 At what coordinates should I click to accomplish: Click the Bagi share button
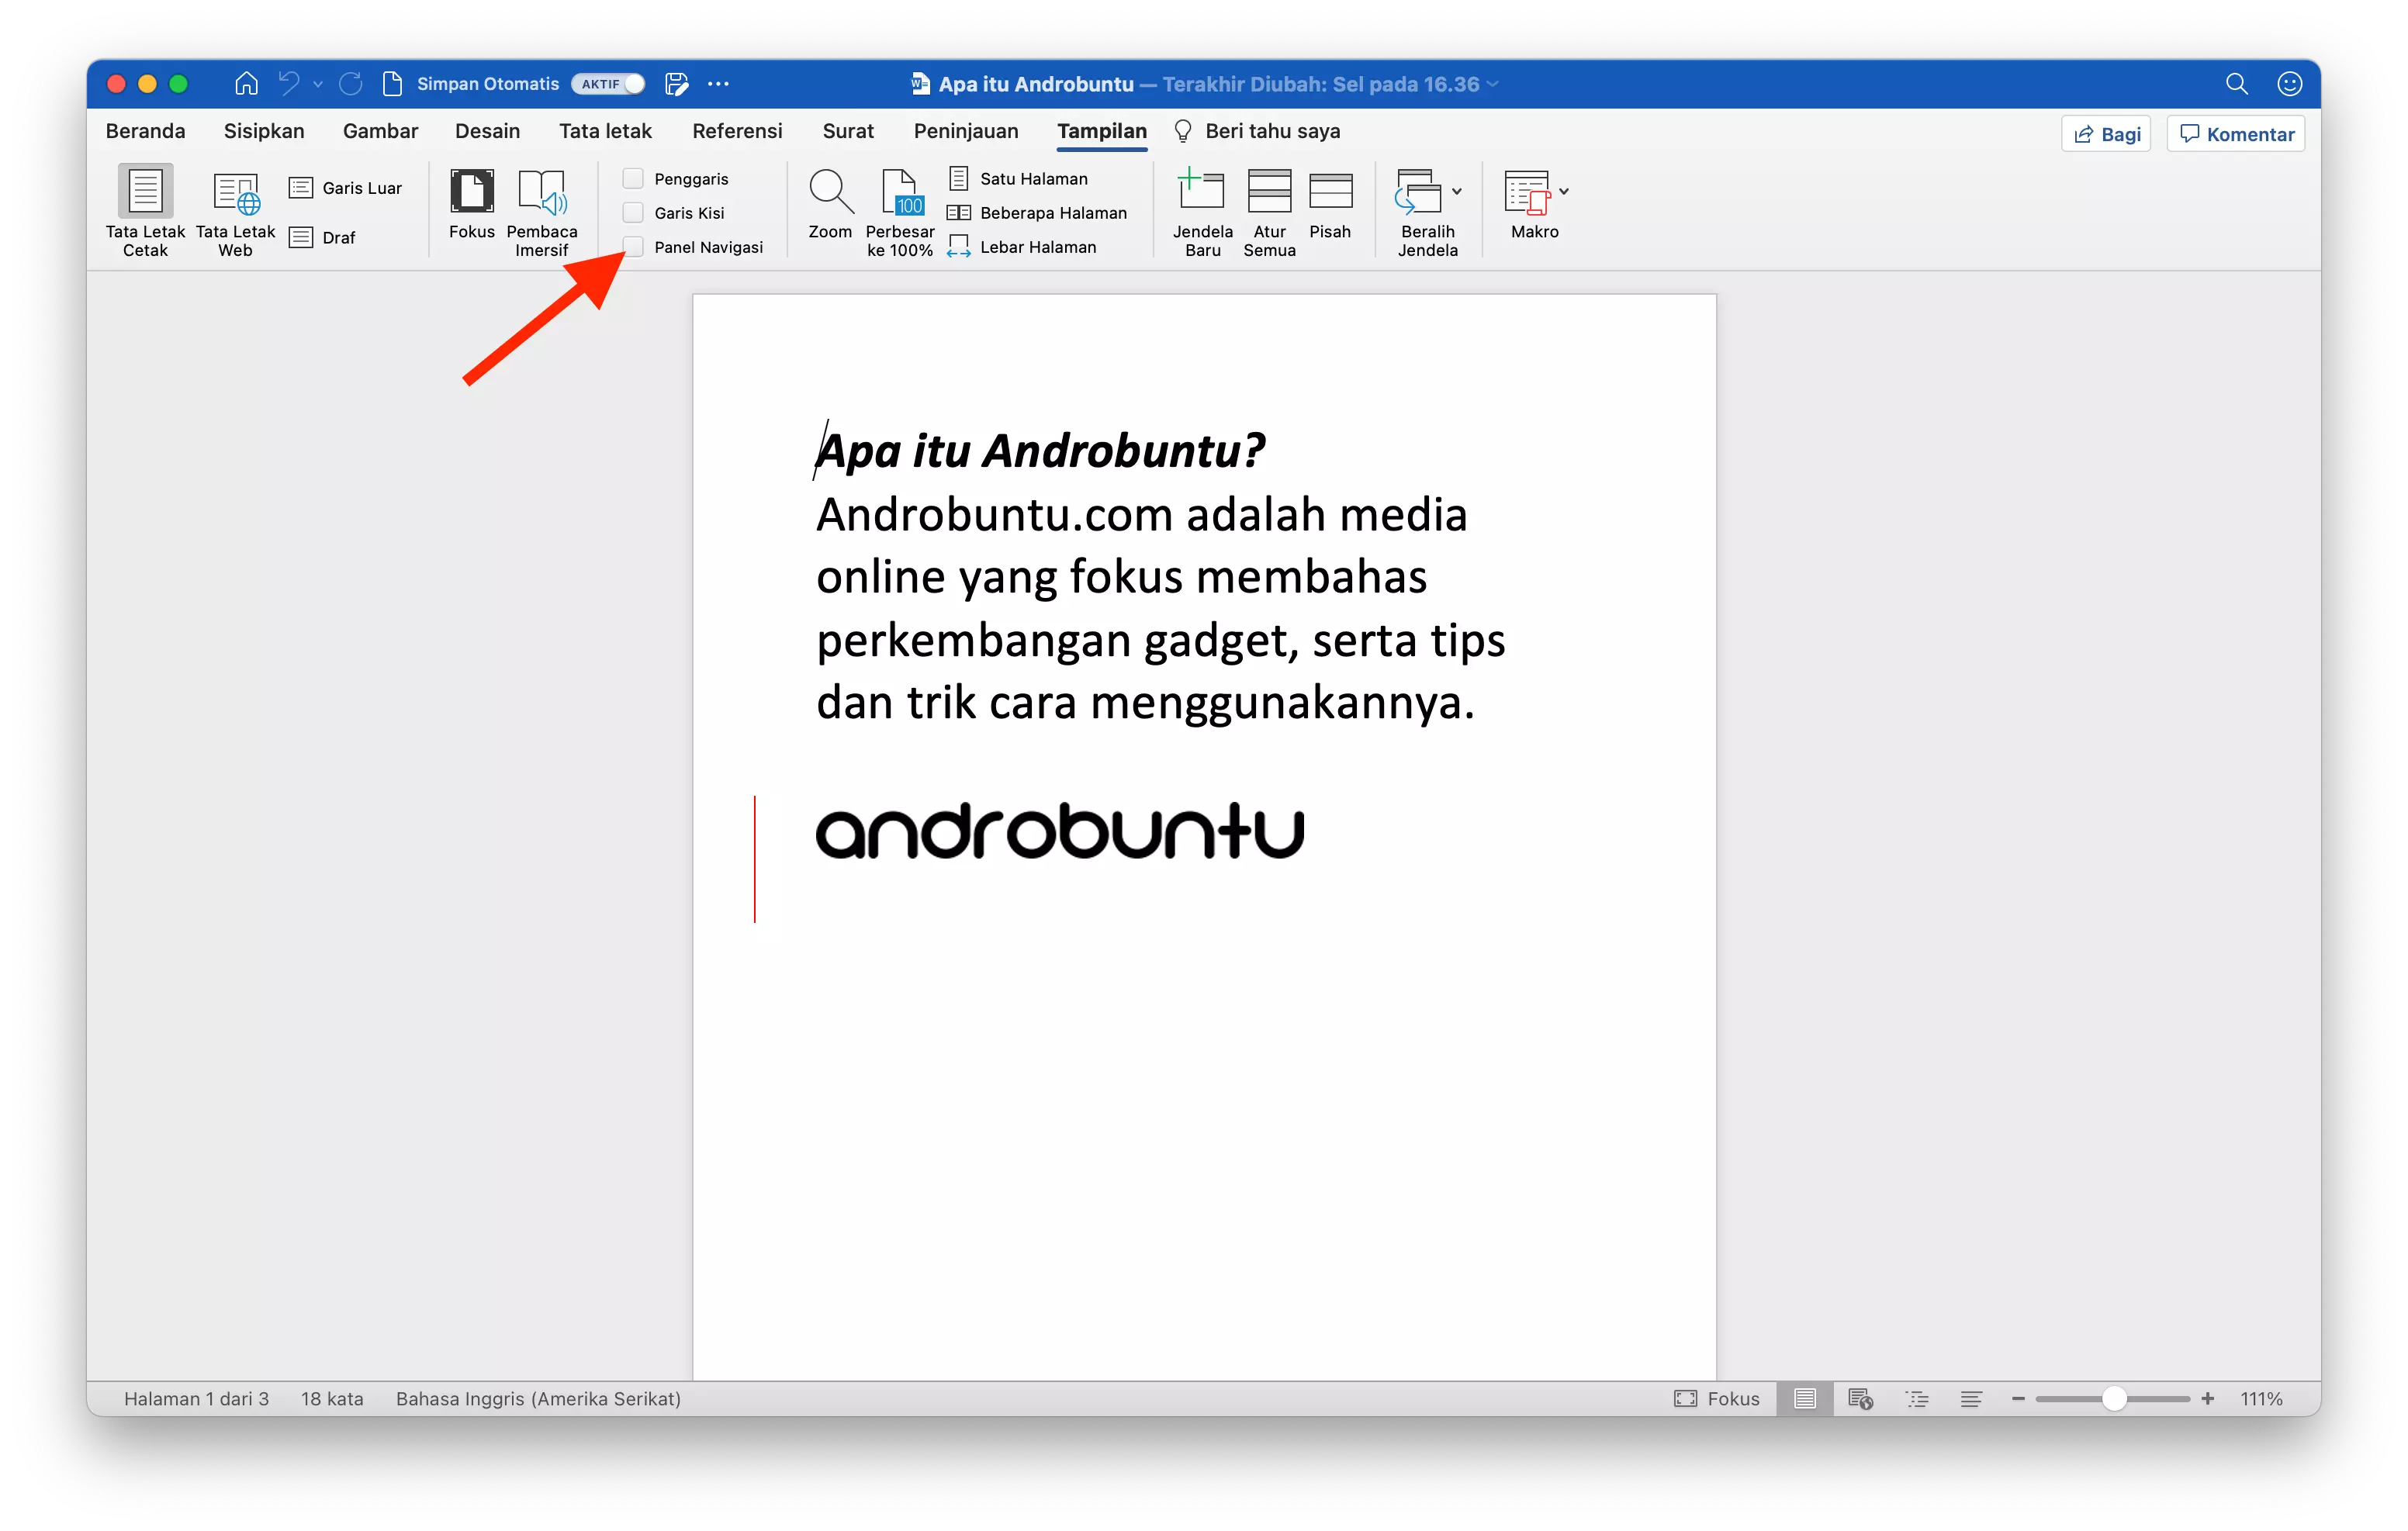tap(2105, 133)
